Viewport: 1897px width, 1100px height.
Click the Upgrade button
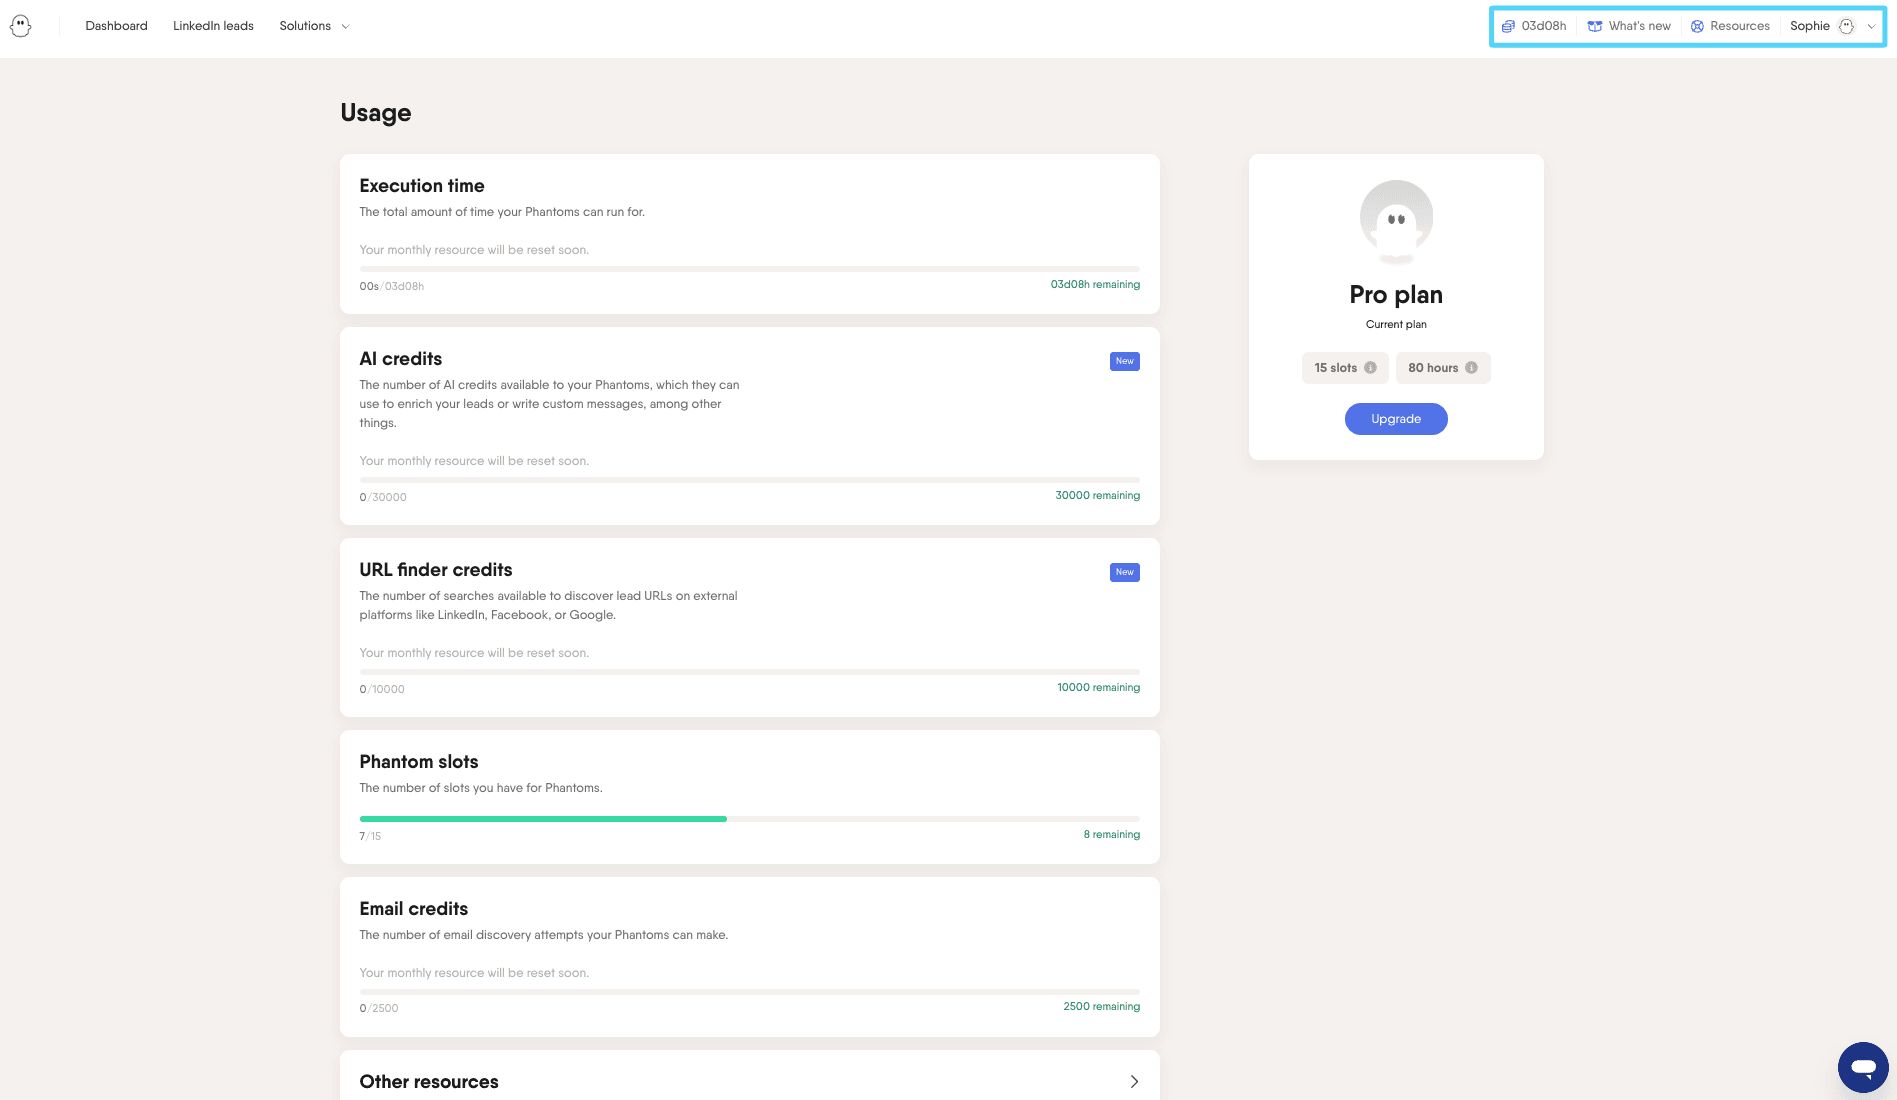pos(1396,419)
